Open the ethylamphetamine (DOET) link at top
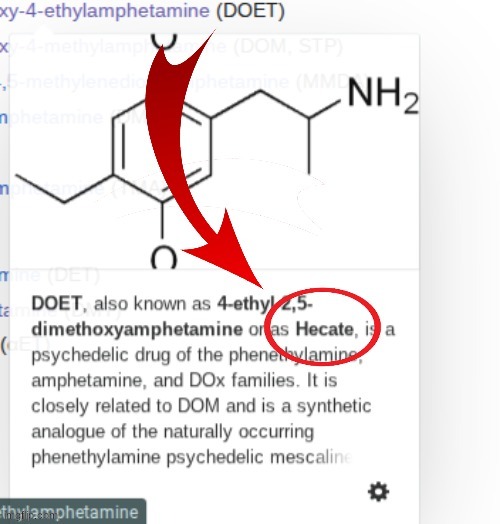 [105, 10]
